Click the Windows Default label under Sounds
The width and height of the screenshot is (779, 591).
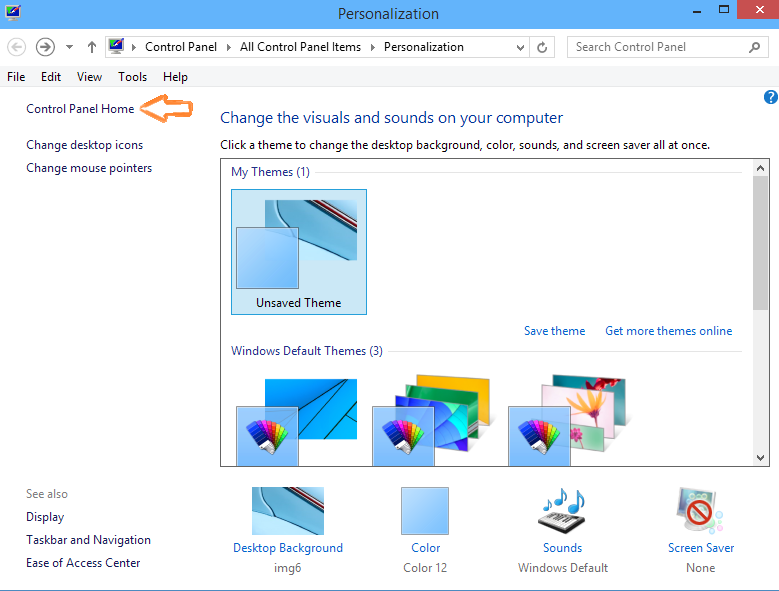563,568
